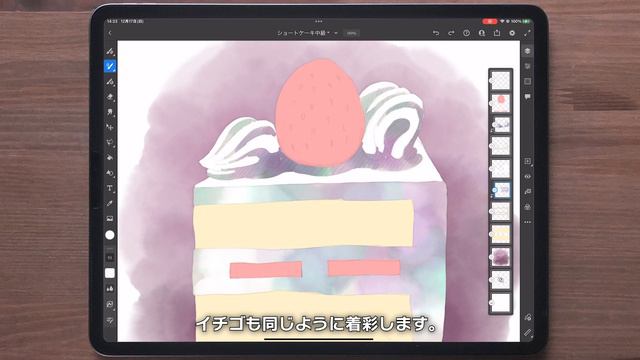Select the Pixel brushes tool

pyautogui.click(x=110, y=51)
